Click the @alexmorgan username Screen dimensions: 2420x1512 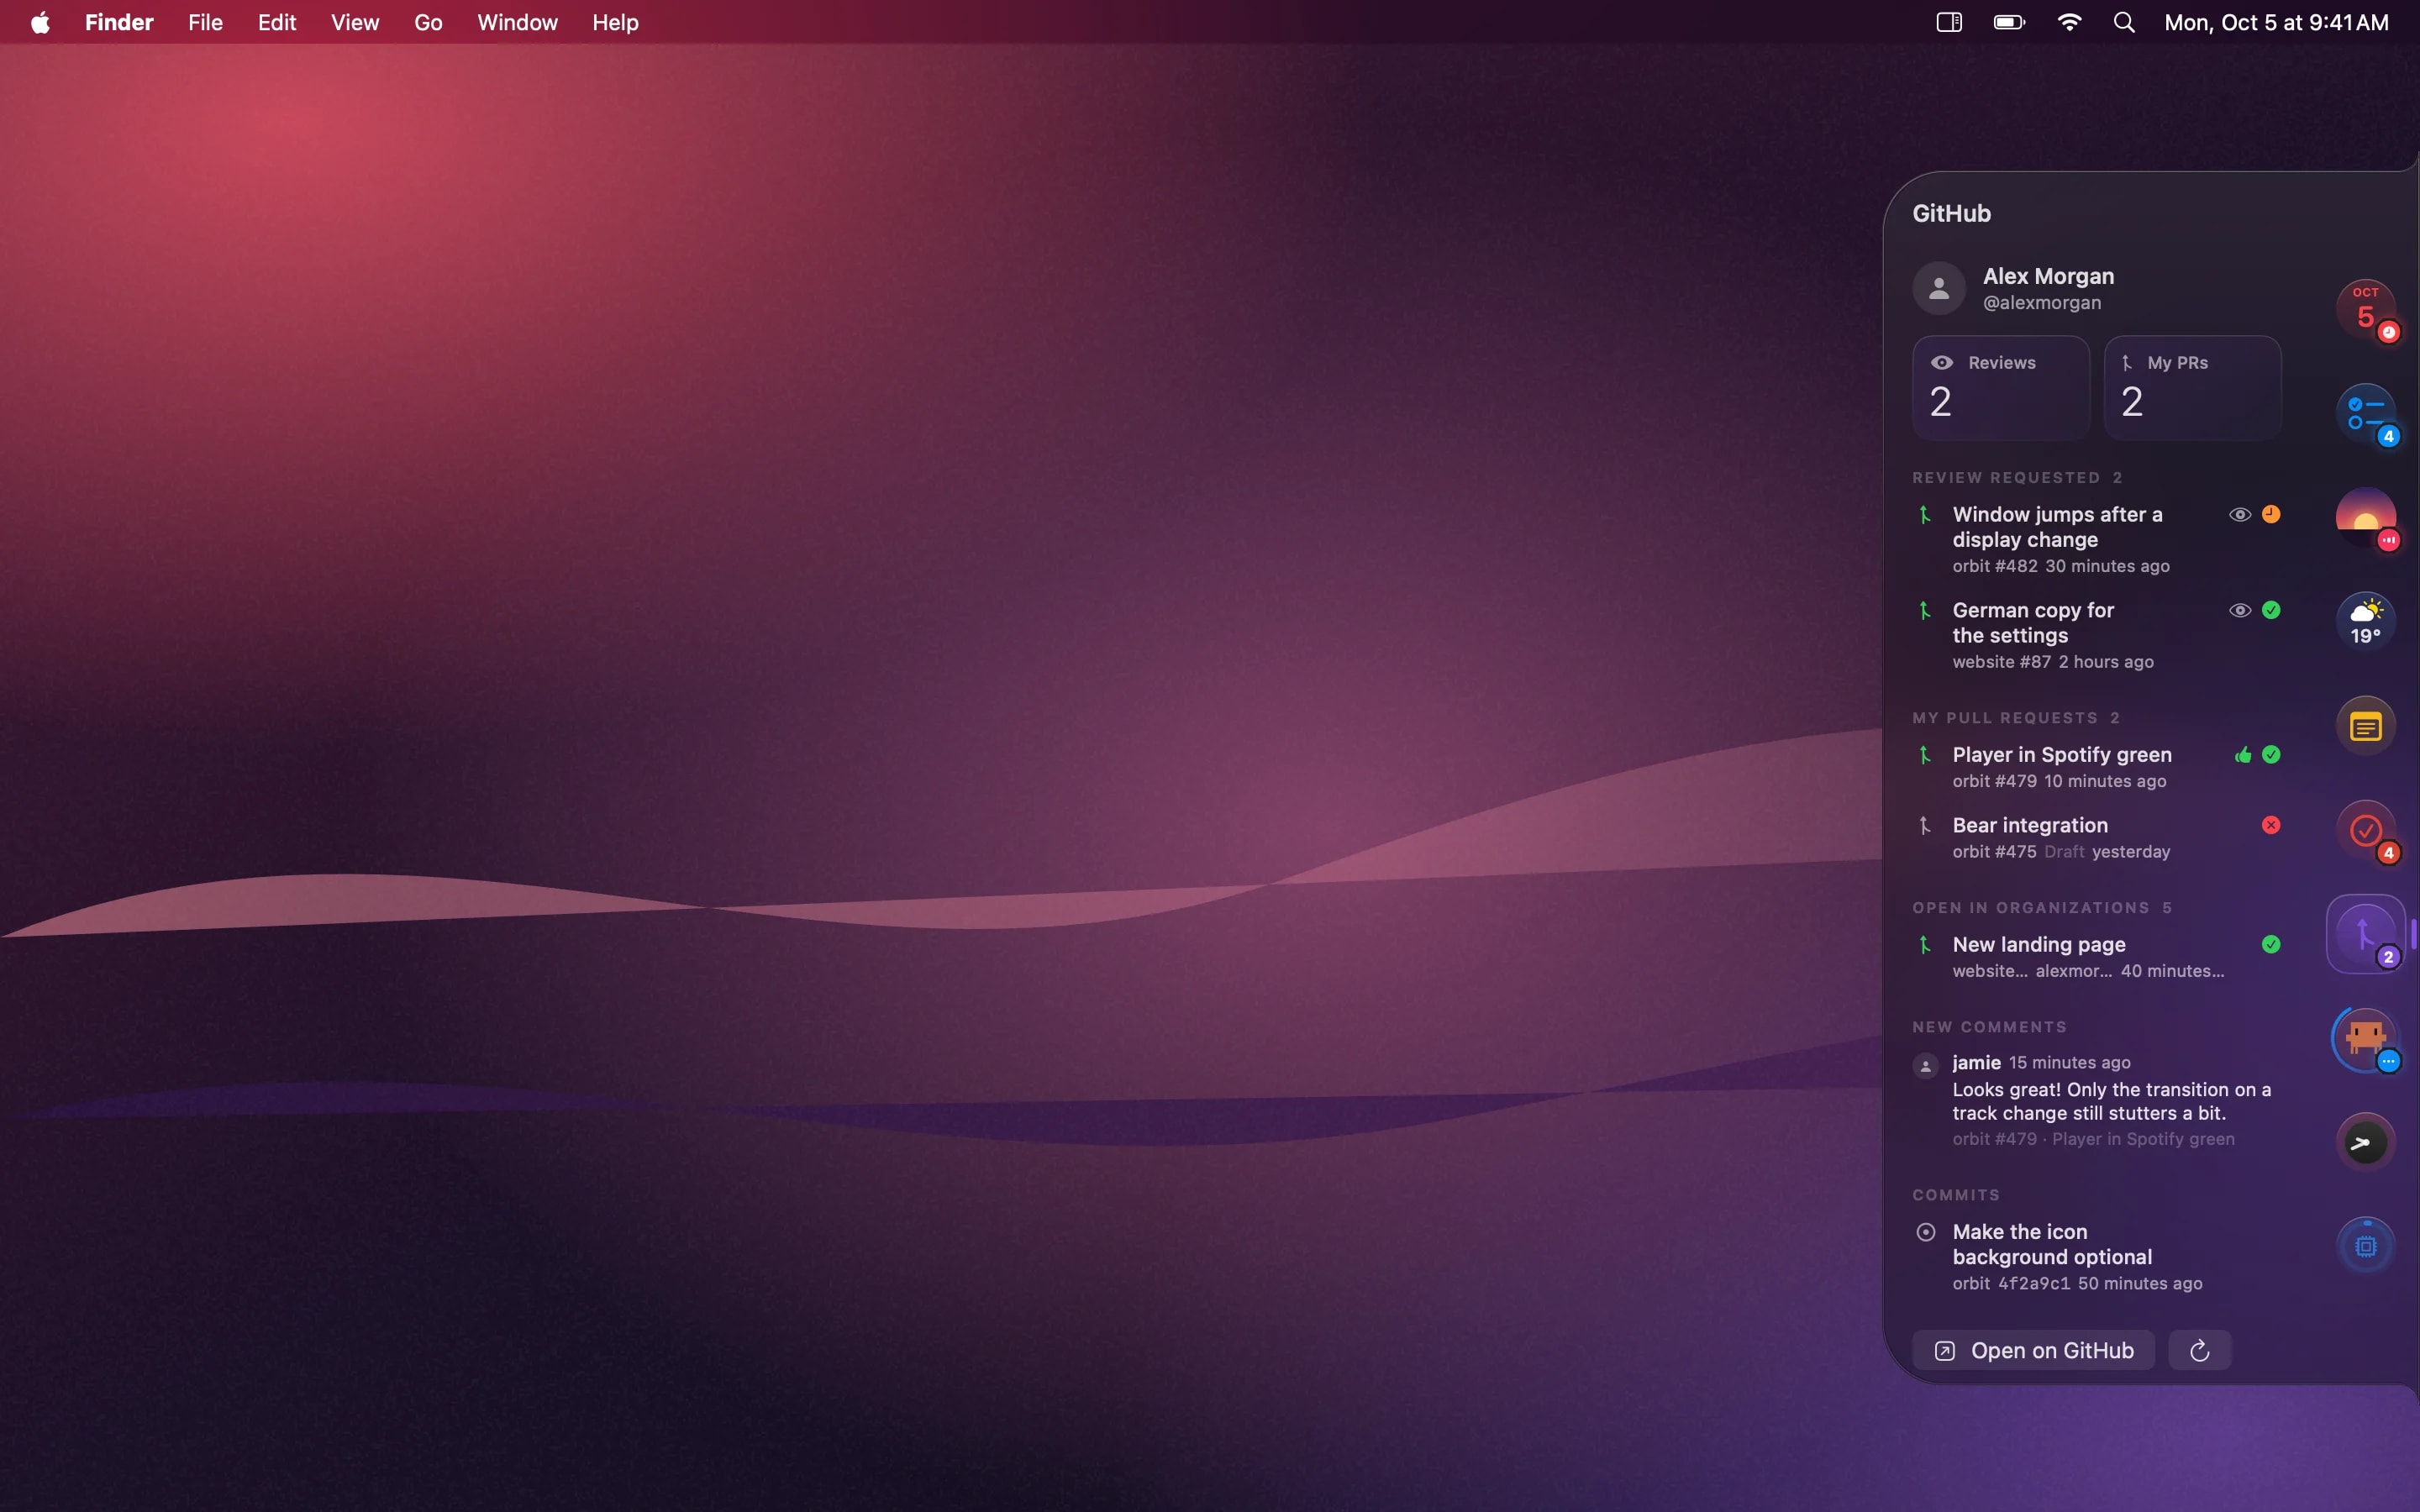point(2041,303)
